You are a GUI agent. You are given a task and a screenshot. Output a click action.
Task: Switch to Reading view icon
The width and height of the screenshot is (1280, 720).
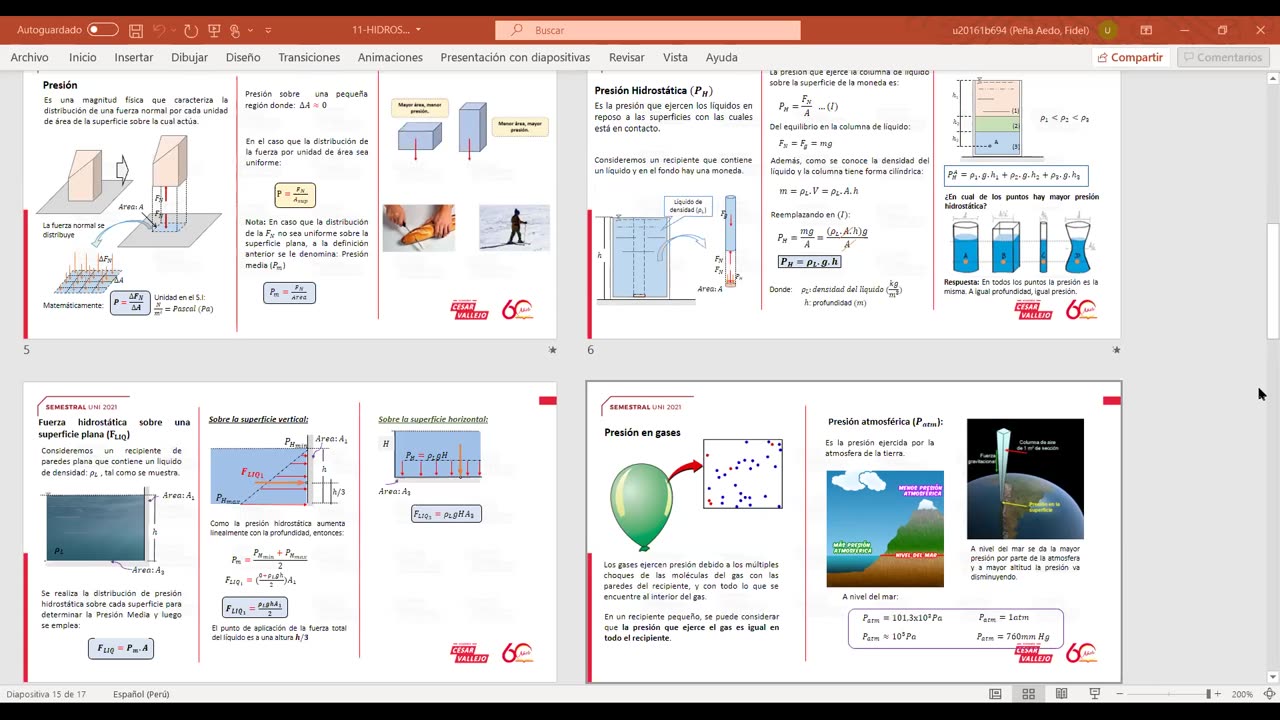(x=1061, y=694)
